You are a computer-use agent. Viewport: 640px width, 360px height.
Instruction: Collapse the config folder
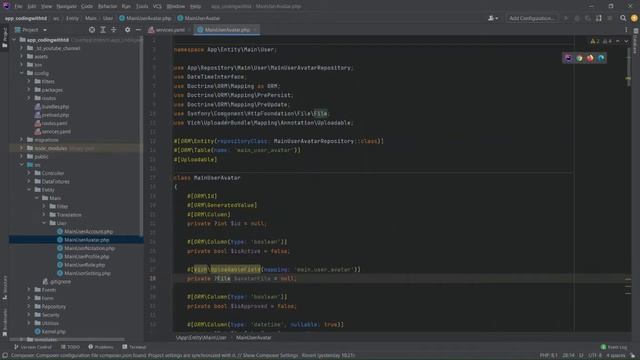22,73
